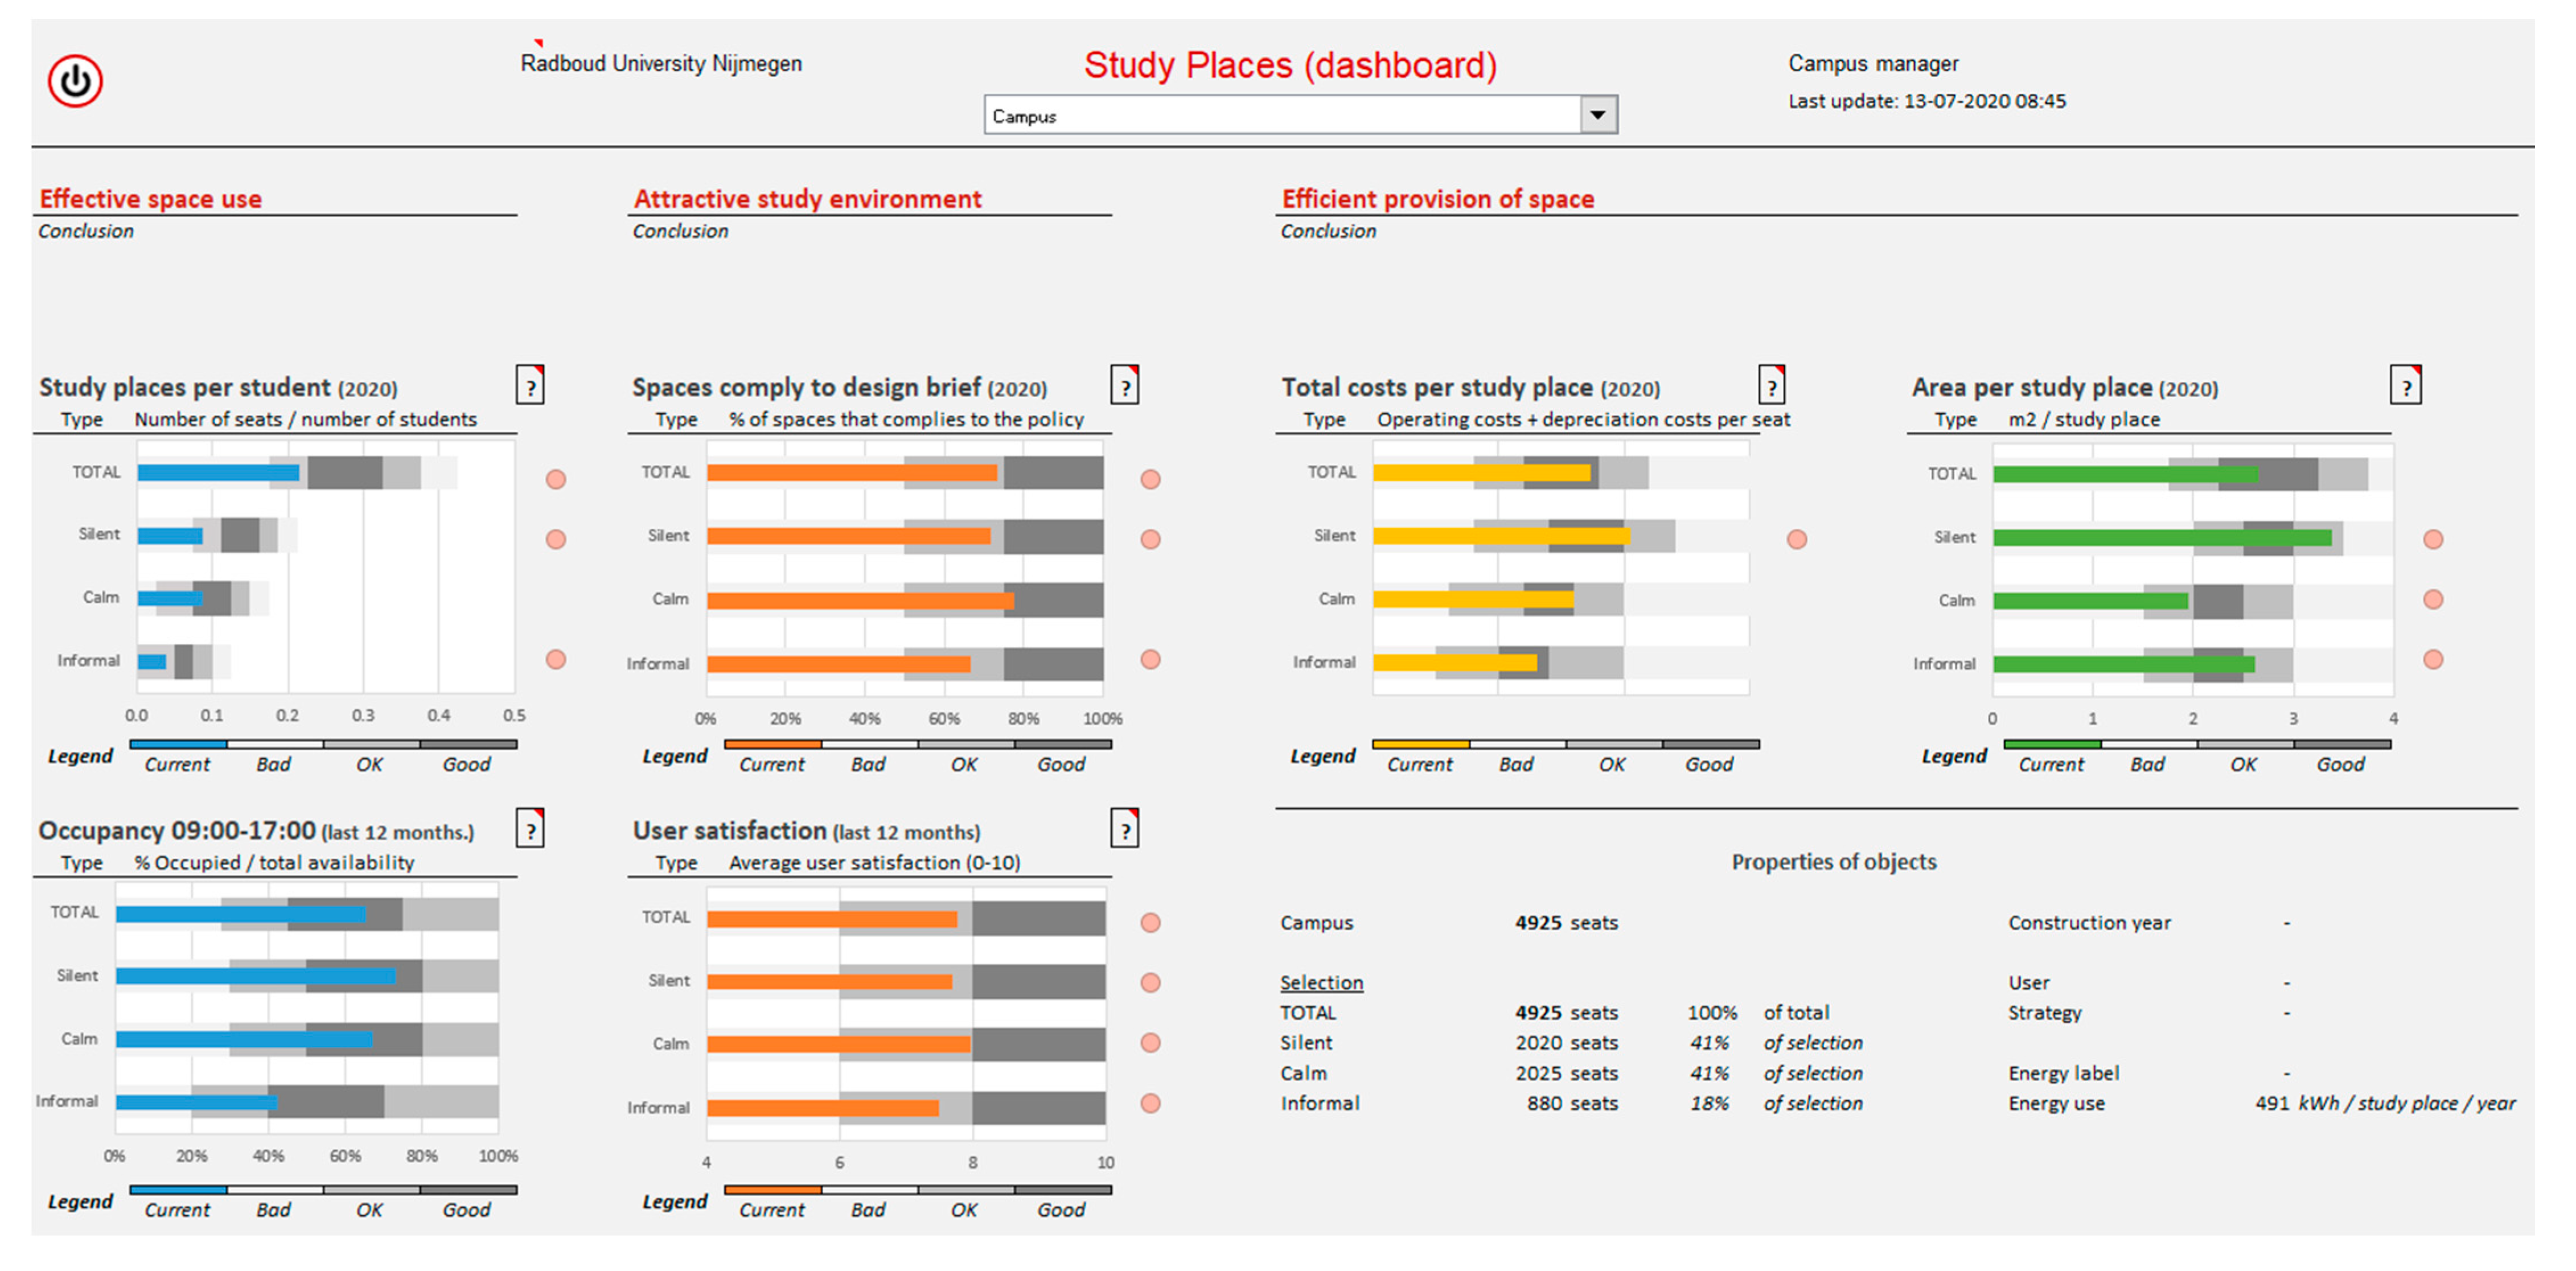This screenshot has height=1271, width=2576.
Task: Click the Selection underlined link
Action: click(x=1321, y=983)
